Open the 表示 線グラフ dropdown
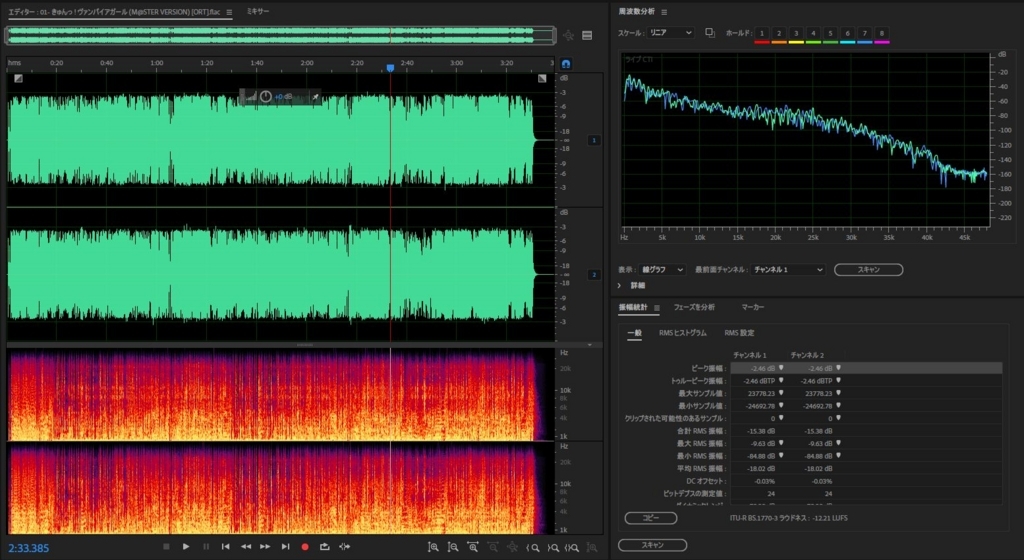The image size is (1024, 560). 662,270
